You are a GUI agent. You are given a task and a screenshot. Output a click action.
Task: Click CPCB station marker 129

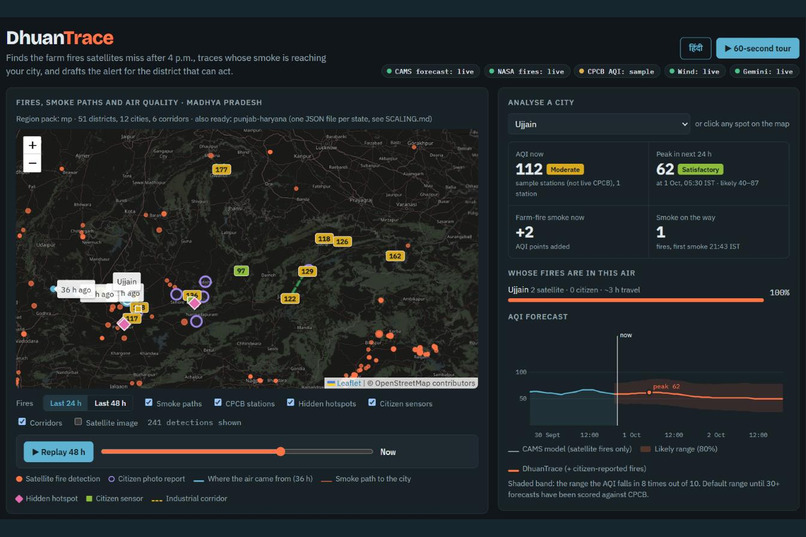point(307,271)
